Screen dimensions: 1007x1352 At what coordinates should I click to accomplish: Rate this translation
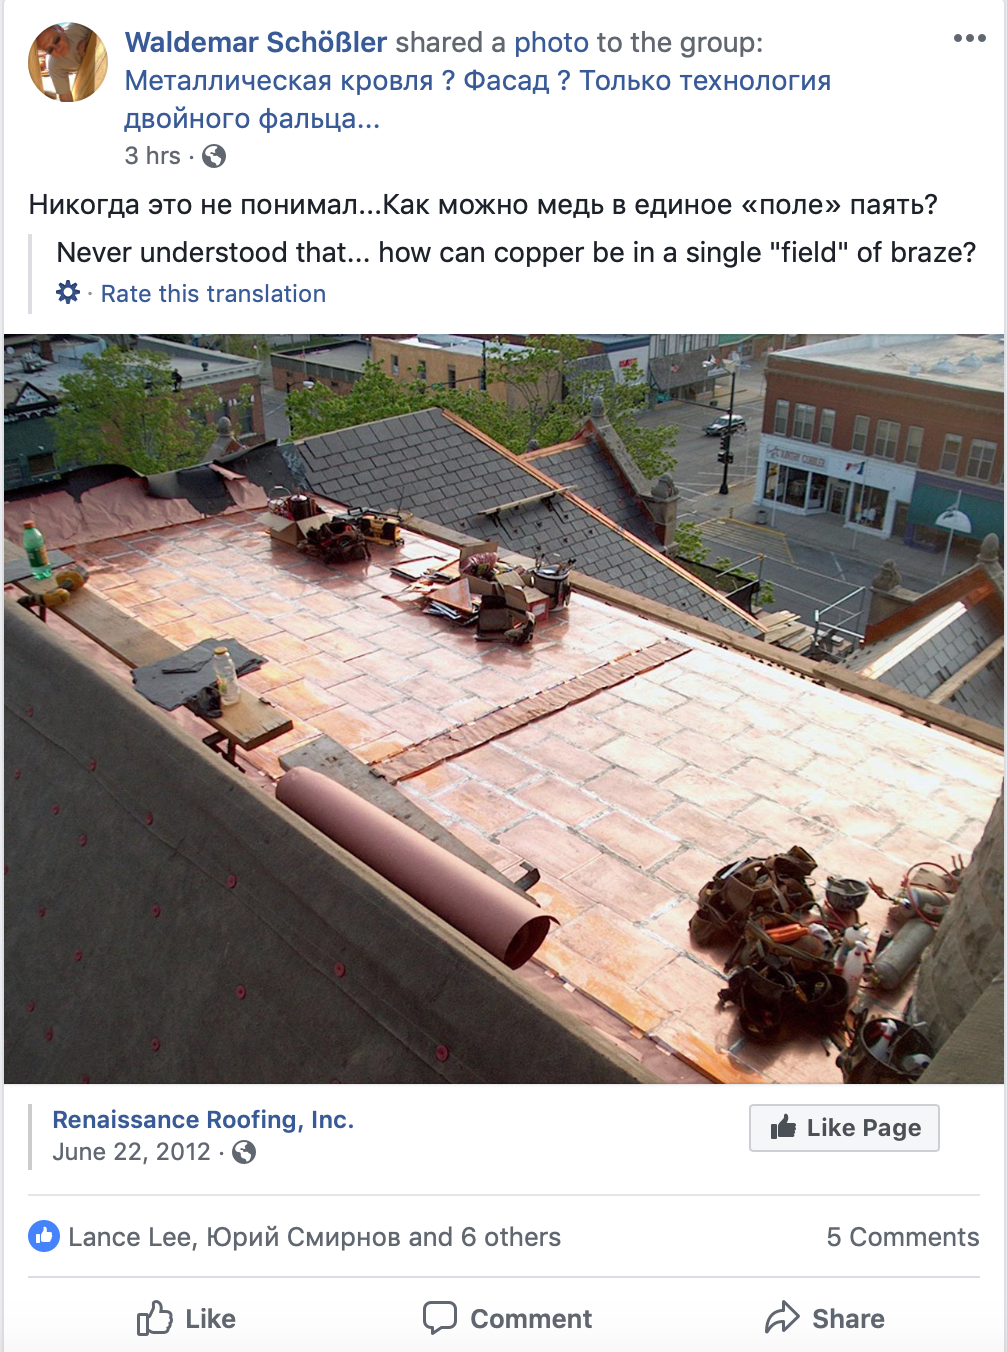[213, 293]
